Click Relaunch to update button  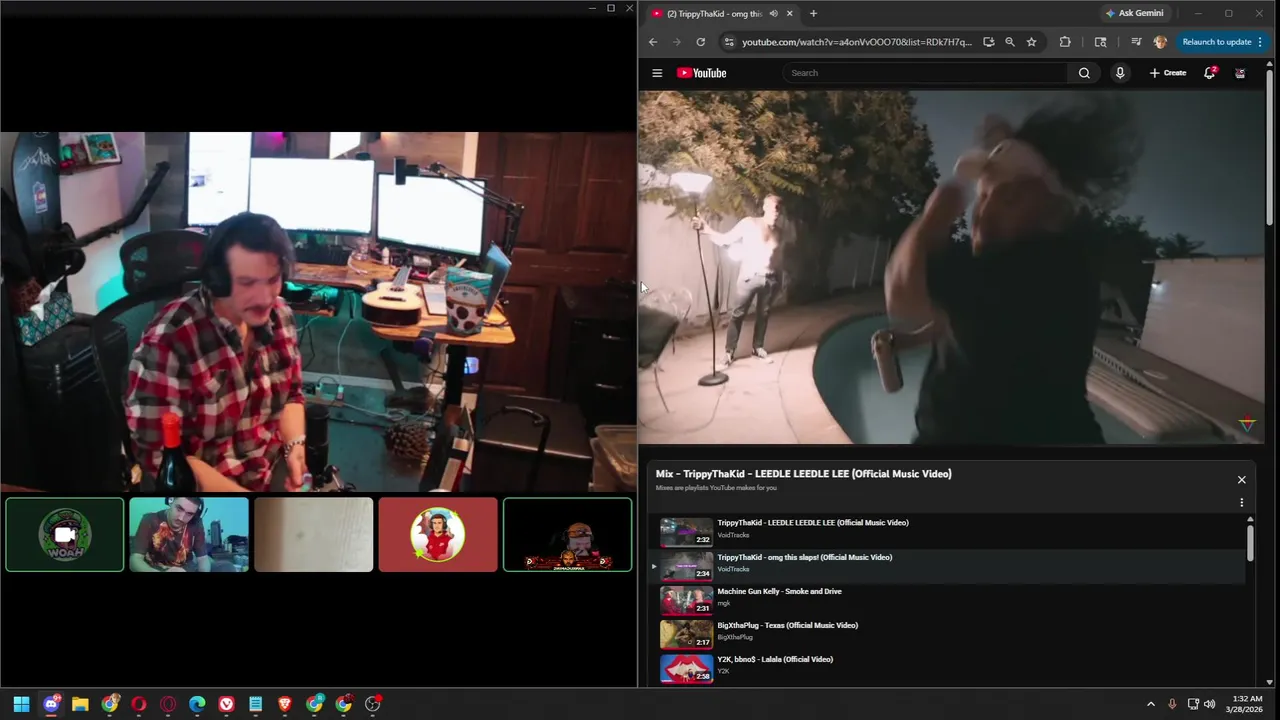click(1222, 42)
